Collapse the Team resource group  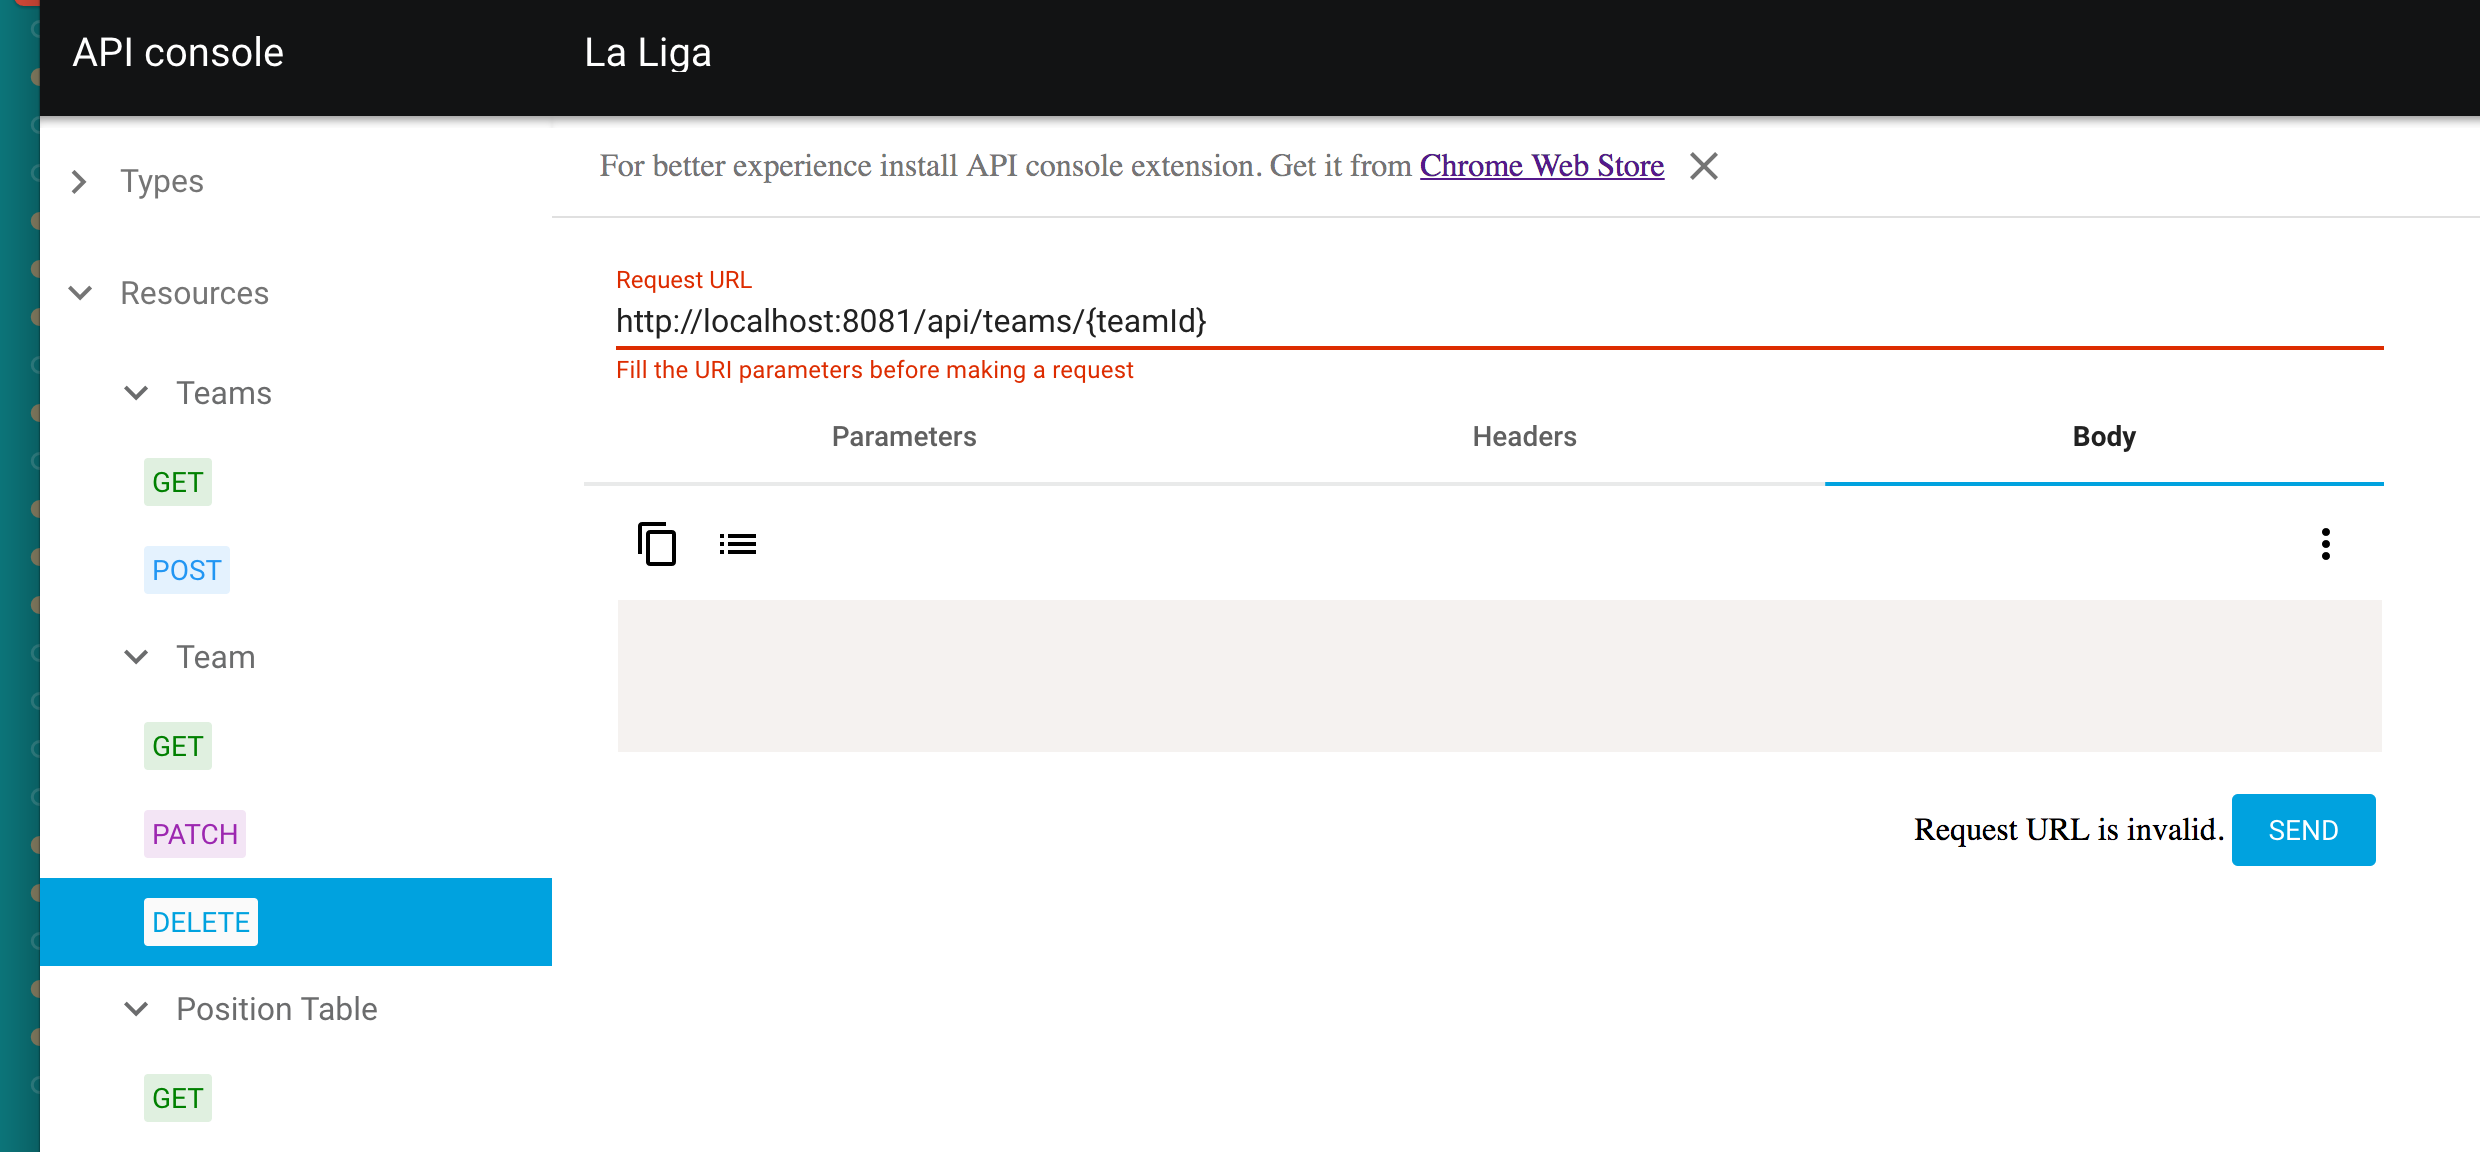click(136, 656)
